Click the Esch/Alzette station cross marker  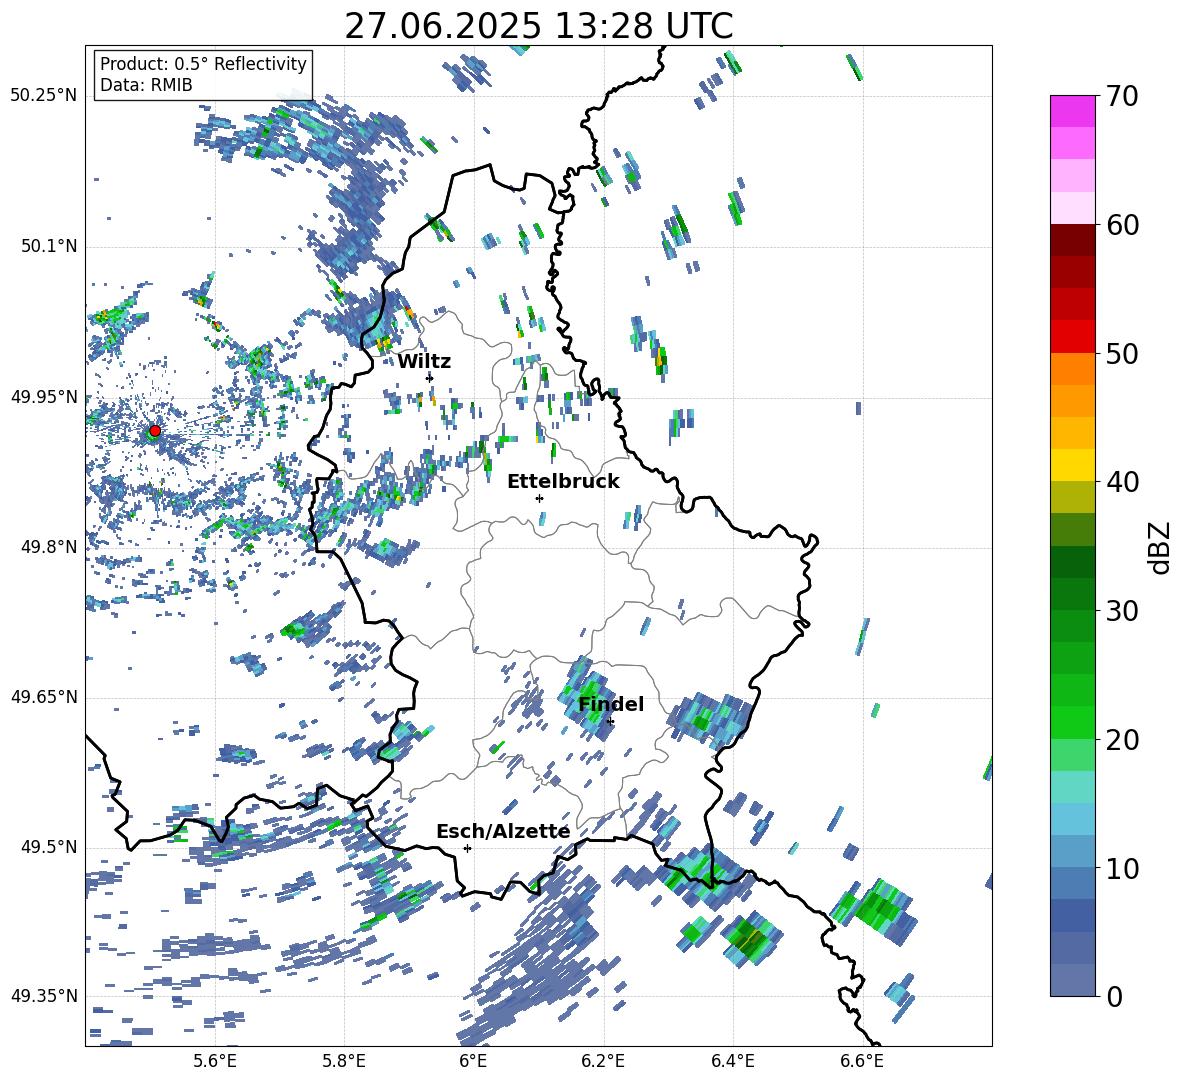point(467,848)
